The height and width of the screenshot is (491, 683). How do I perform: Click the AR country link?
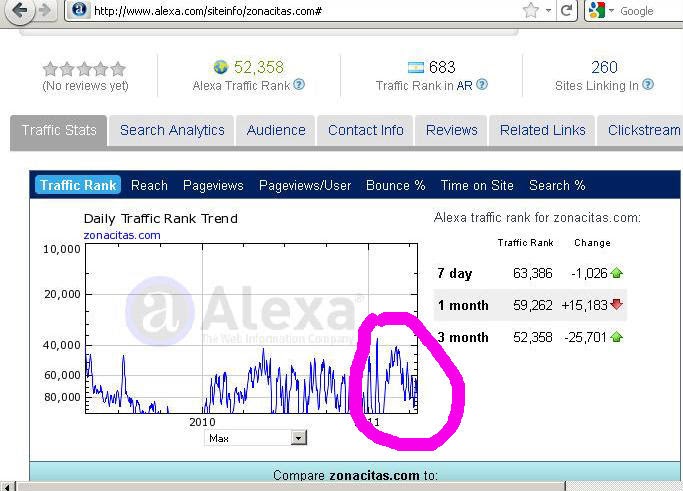pyautogui.click(x=464, y=86)
